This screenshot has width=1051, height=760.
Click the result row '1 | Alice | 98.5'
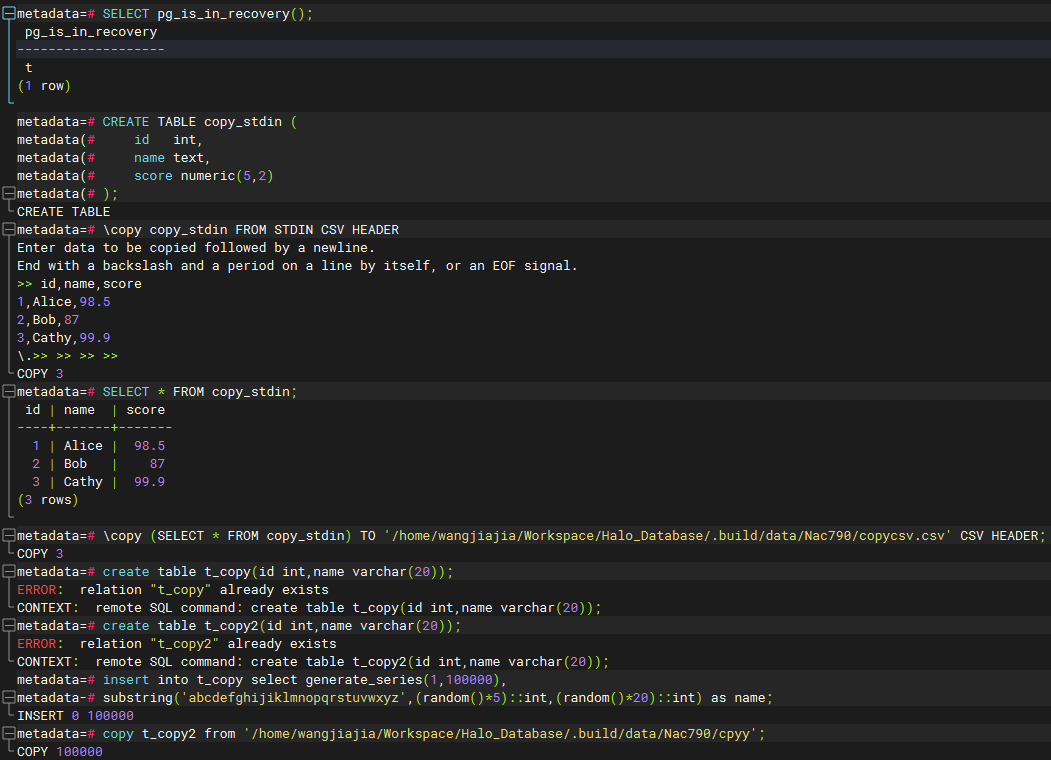coord(99,446)
